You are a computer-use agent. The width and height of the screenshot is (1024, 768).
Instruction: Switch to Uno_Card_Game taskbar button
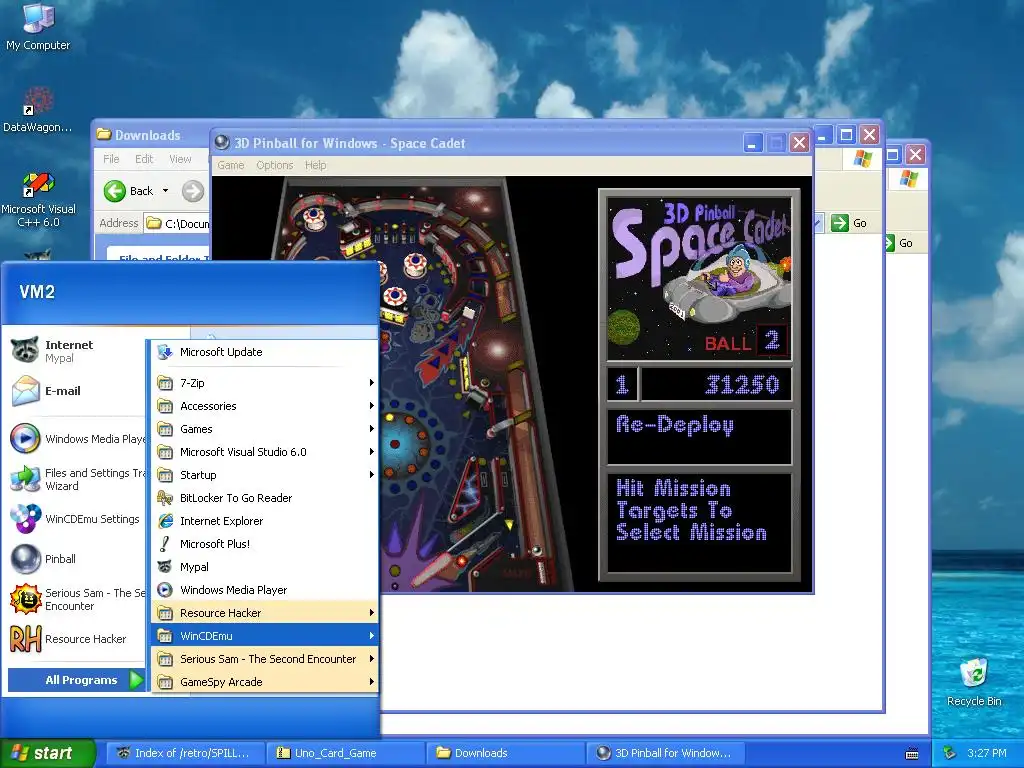tap(345, 753)
